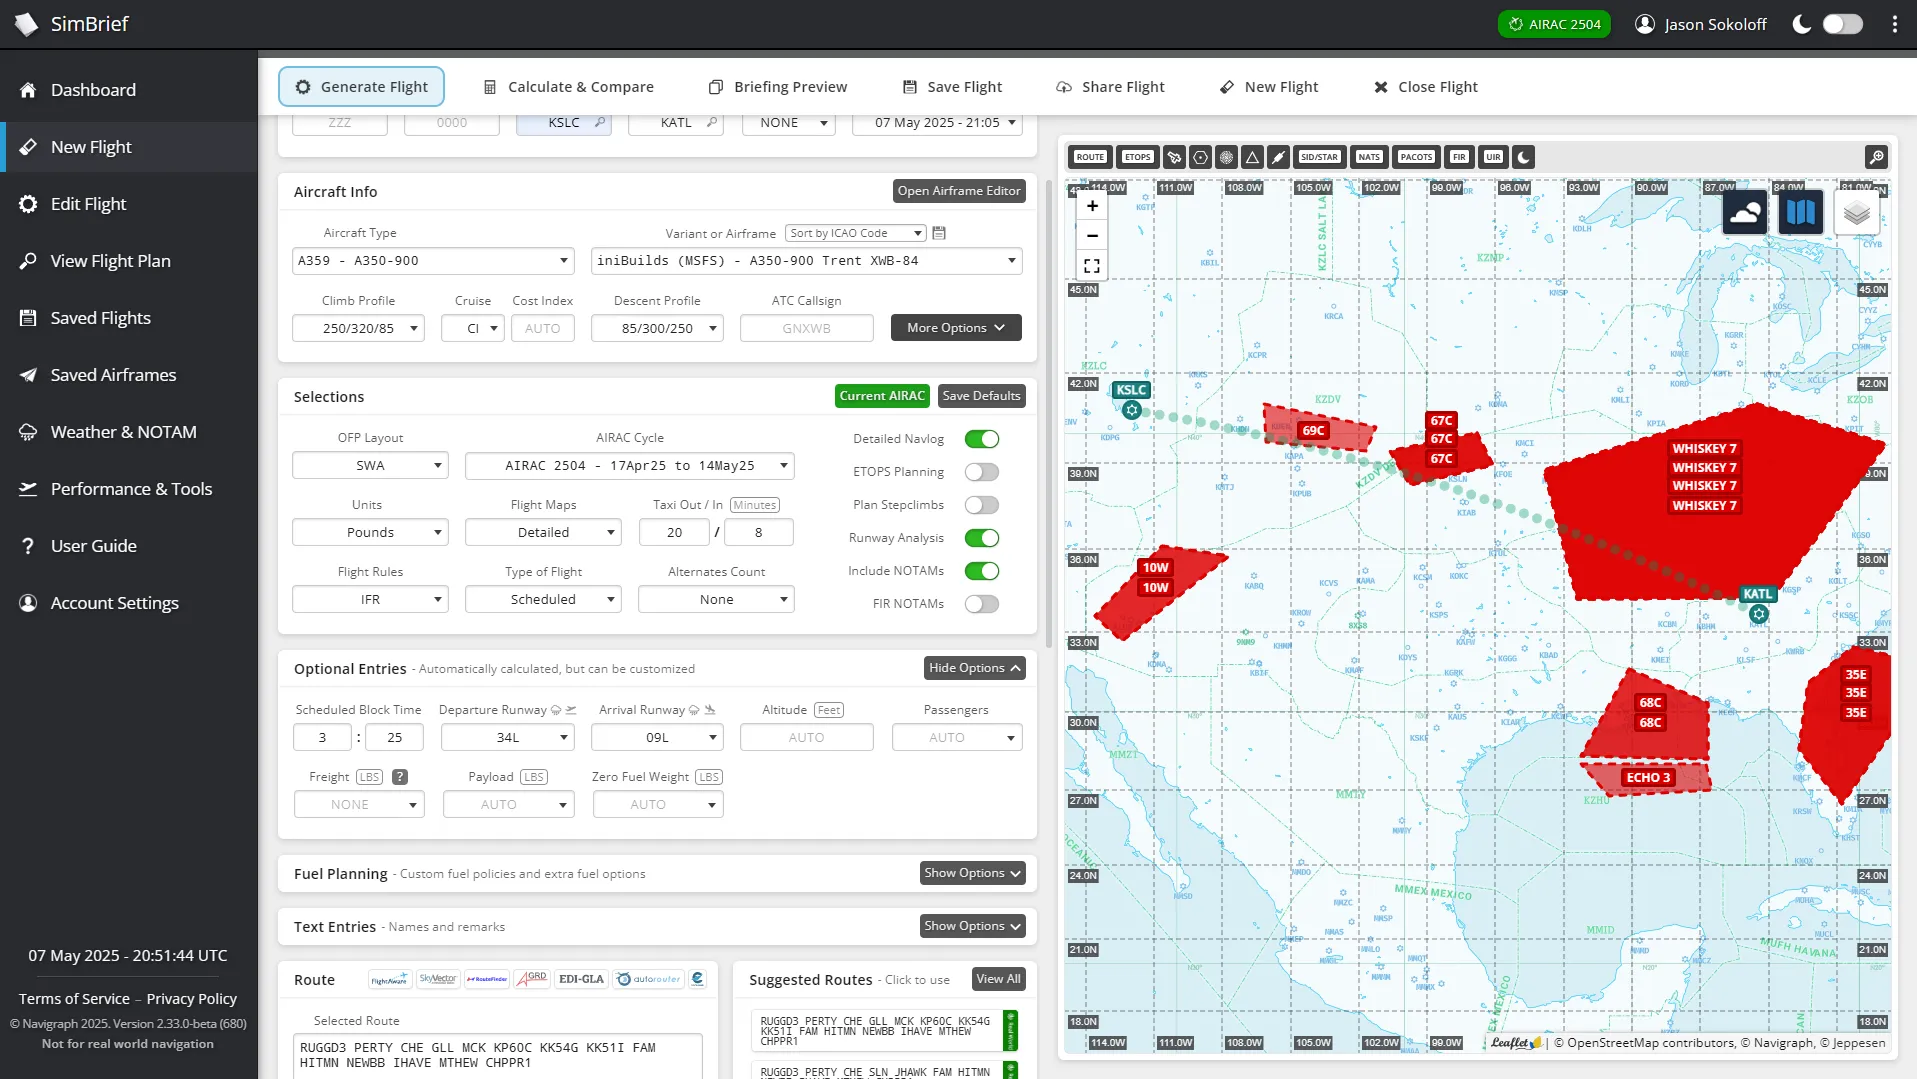Viewport: 1917px width, 1079px height.
Task: Click the map search magnifier icon
Action: point(1876,157)
